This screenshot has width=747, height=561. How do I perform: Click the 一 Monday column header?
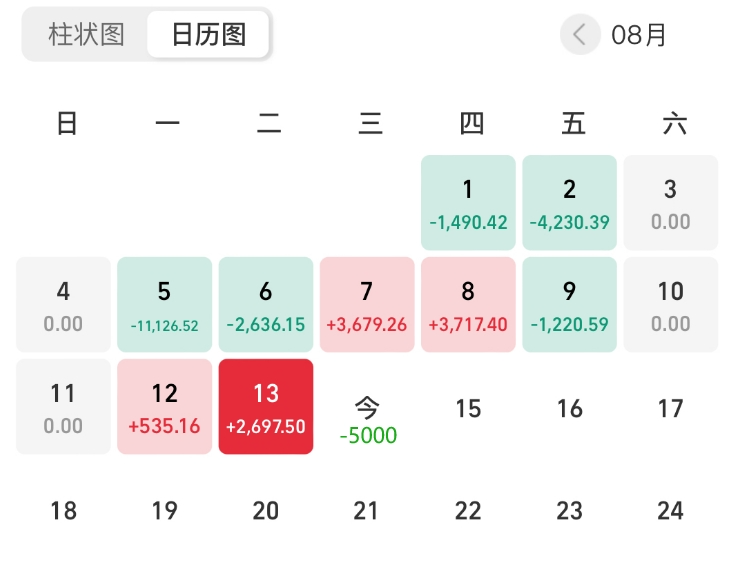coord(167,123)
